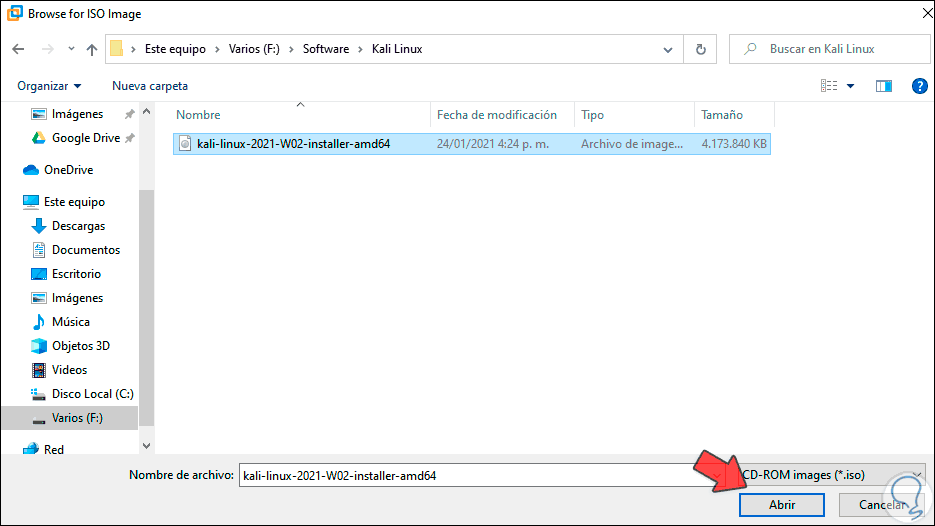The width and height of the screenshot is (935, 526).
Task: Click Software in the address bar
Action: click(326, 49)
